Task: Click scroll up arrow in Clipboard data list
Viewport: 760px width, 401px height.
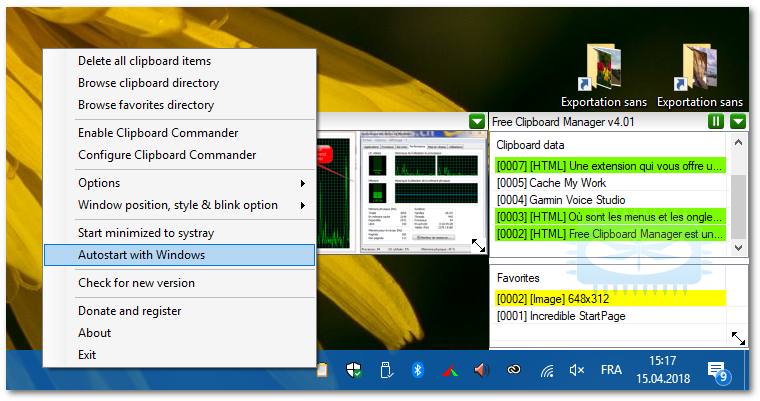Action: [738, 142]
